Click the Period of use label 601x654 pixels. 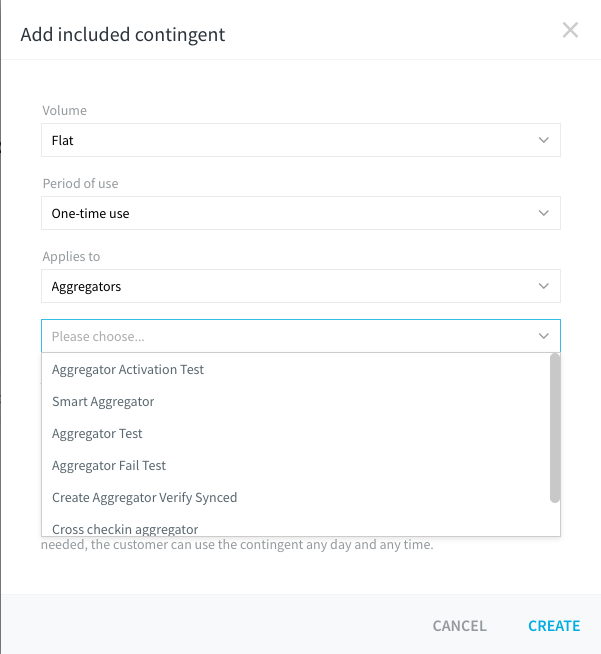80,184
